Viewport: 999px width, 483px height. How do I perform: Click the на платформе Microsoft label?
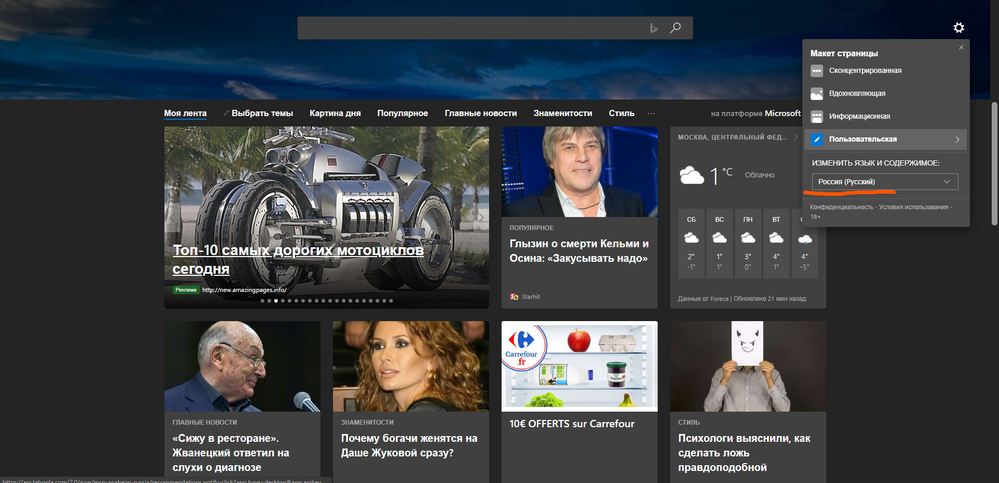click(x=756, y=113)
